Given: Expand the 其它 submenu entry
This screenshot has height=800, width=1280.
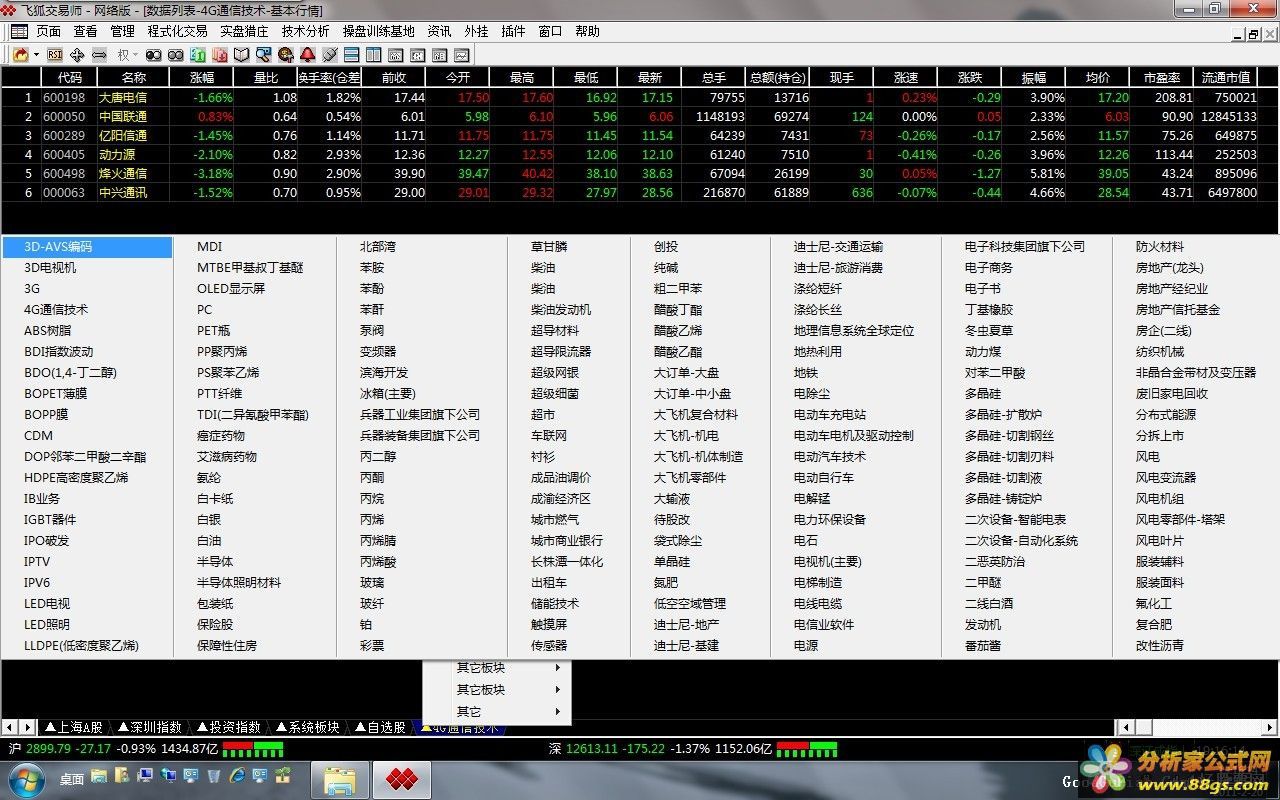Looking at the screenshot, I should (497, 712).
